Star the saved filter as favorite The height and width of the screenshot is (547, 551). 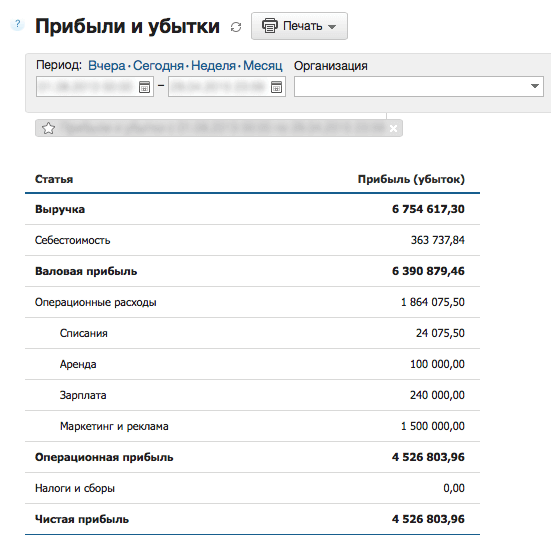pyautogui.click(x=48, y=128)
